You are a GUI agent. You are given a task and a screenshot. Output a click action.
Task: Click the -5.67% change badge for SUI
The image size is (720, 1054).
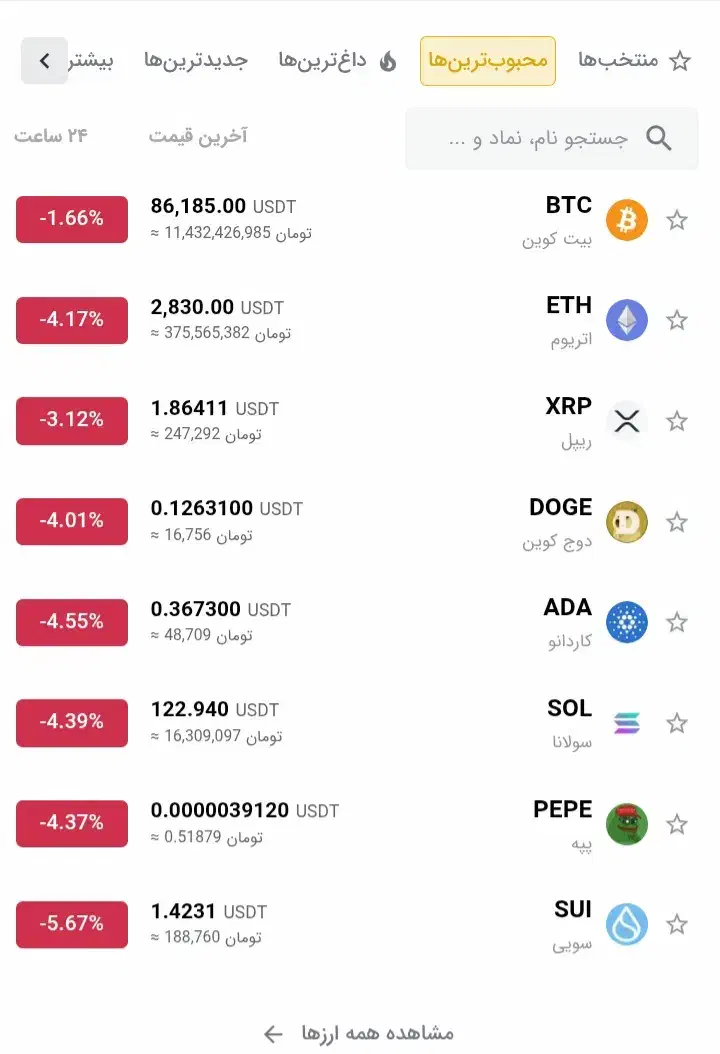pyautogui.click(x=72, y=924)
